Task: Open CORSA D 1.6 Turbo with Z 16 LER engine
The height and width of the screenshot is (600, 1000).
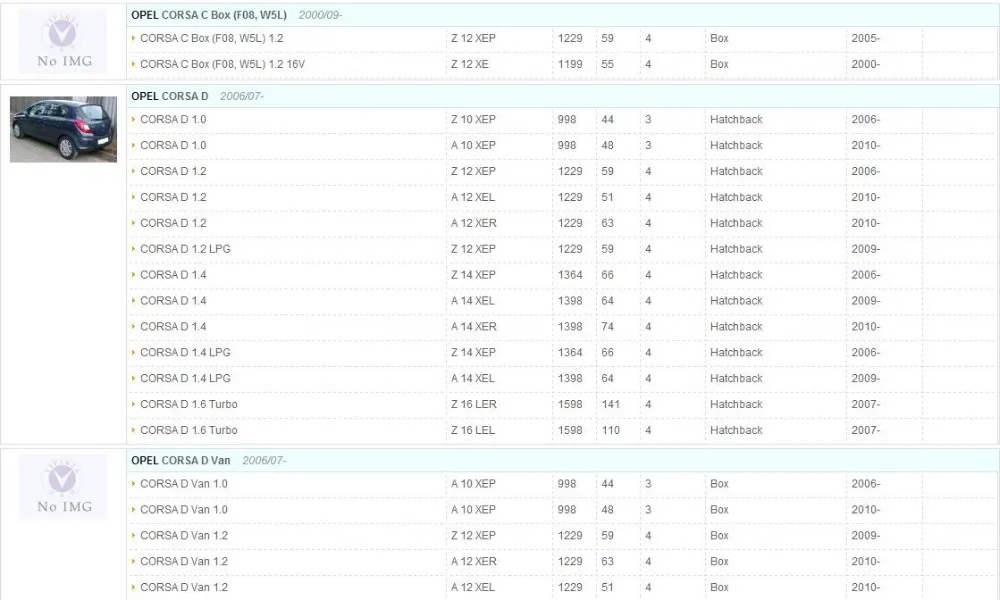Action: pyautogui.click(x=189, y=404)
